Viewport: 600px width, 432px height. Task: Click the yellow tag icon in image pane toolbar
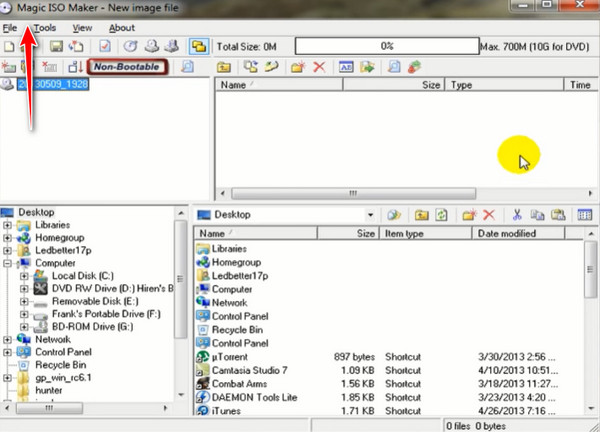coord(271,67)
